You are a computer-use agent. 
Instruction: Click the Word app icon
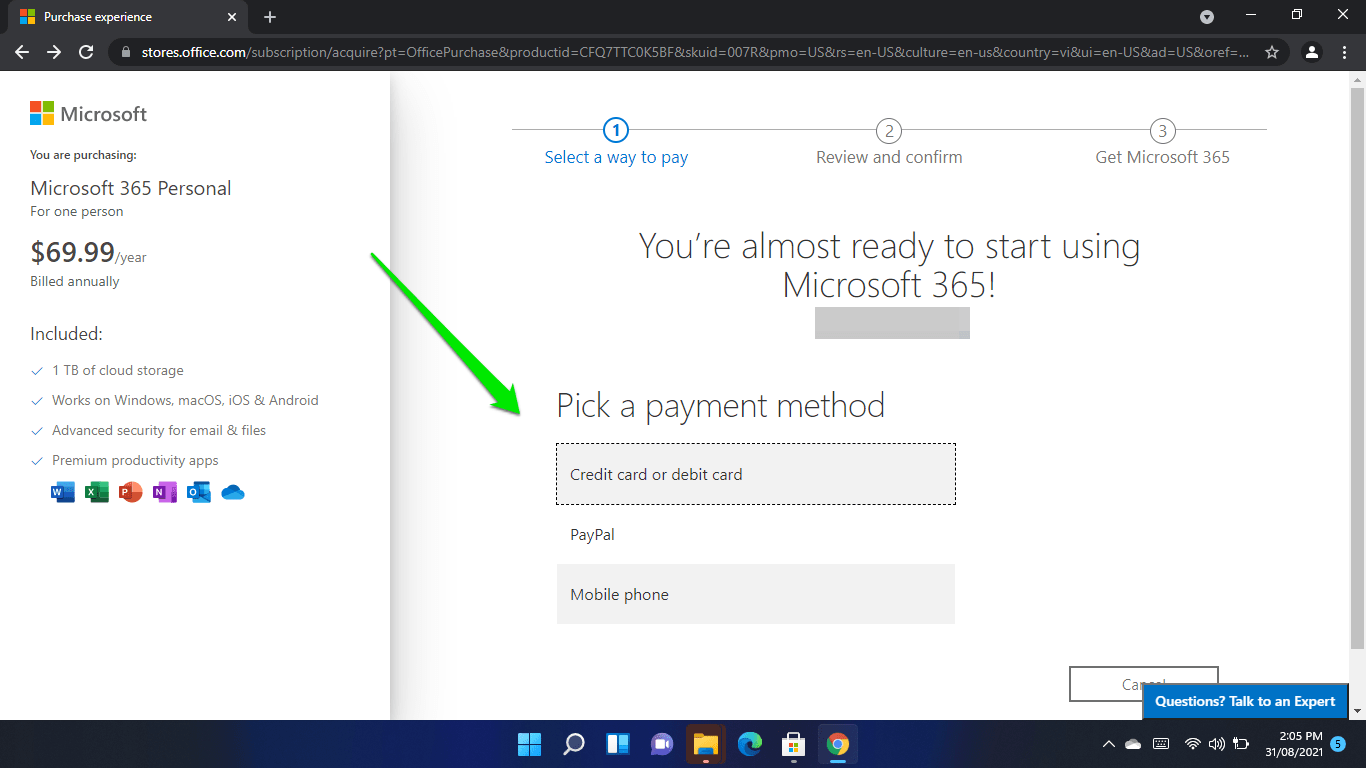pos(63,492)
